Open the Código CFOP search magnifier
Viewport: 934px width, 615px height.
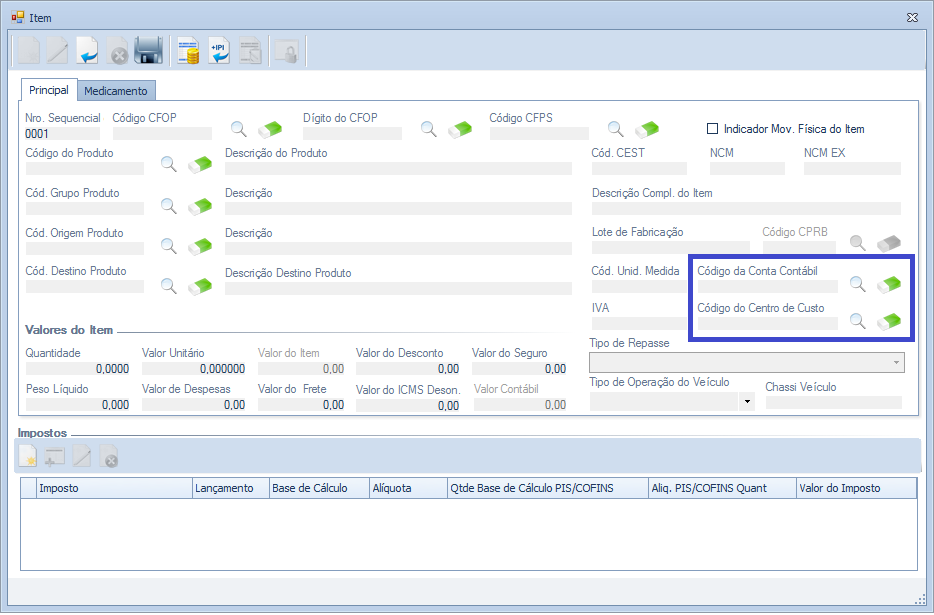pyautogui.click(x=239, y=129)
